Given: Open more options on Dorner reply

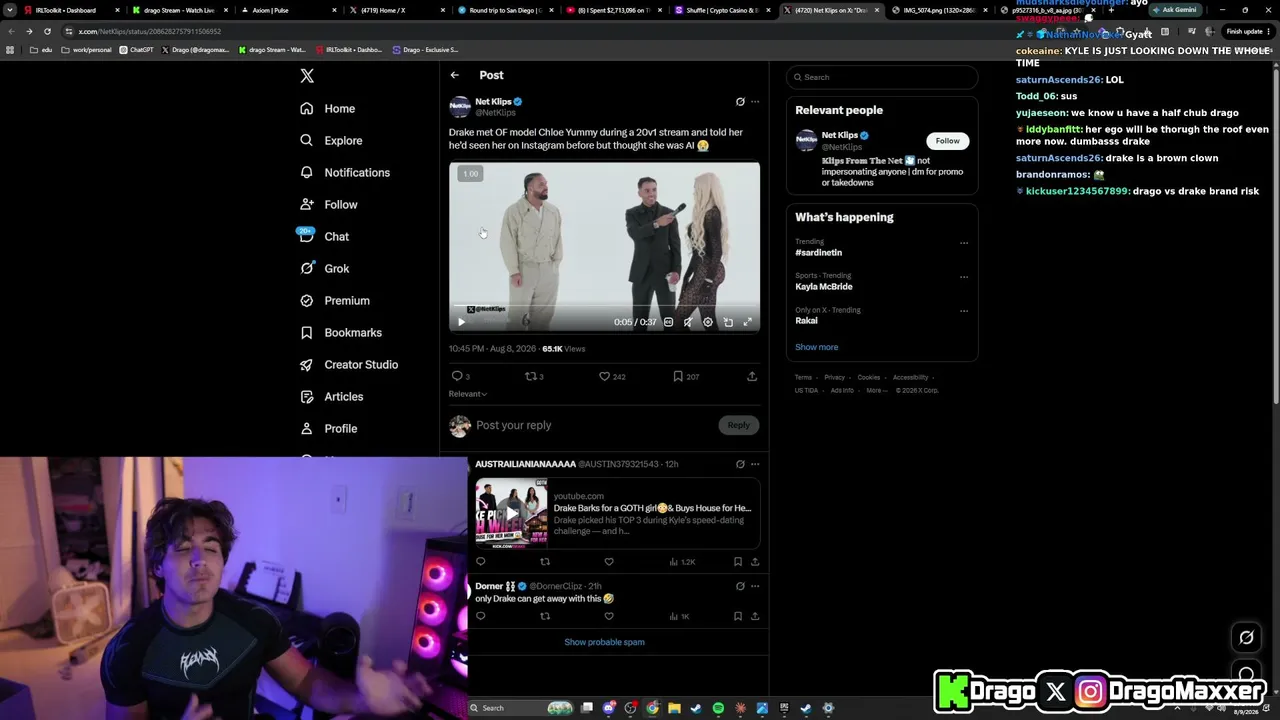Looking at the screenshot, I should click(x=755, y=586).
